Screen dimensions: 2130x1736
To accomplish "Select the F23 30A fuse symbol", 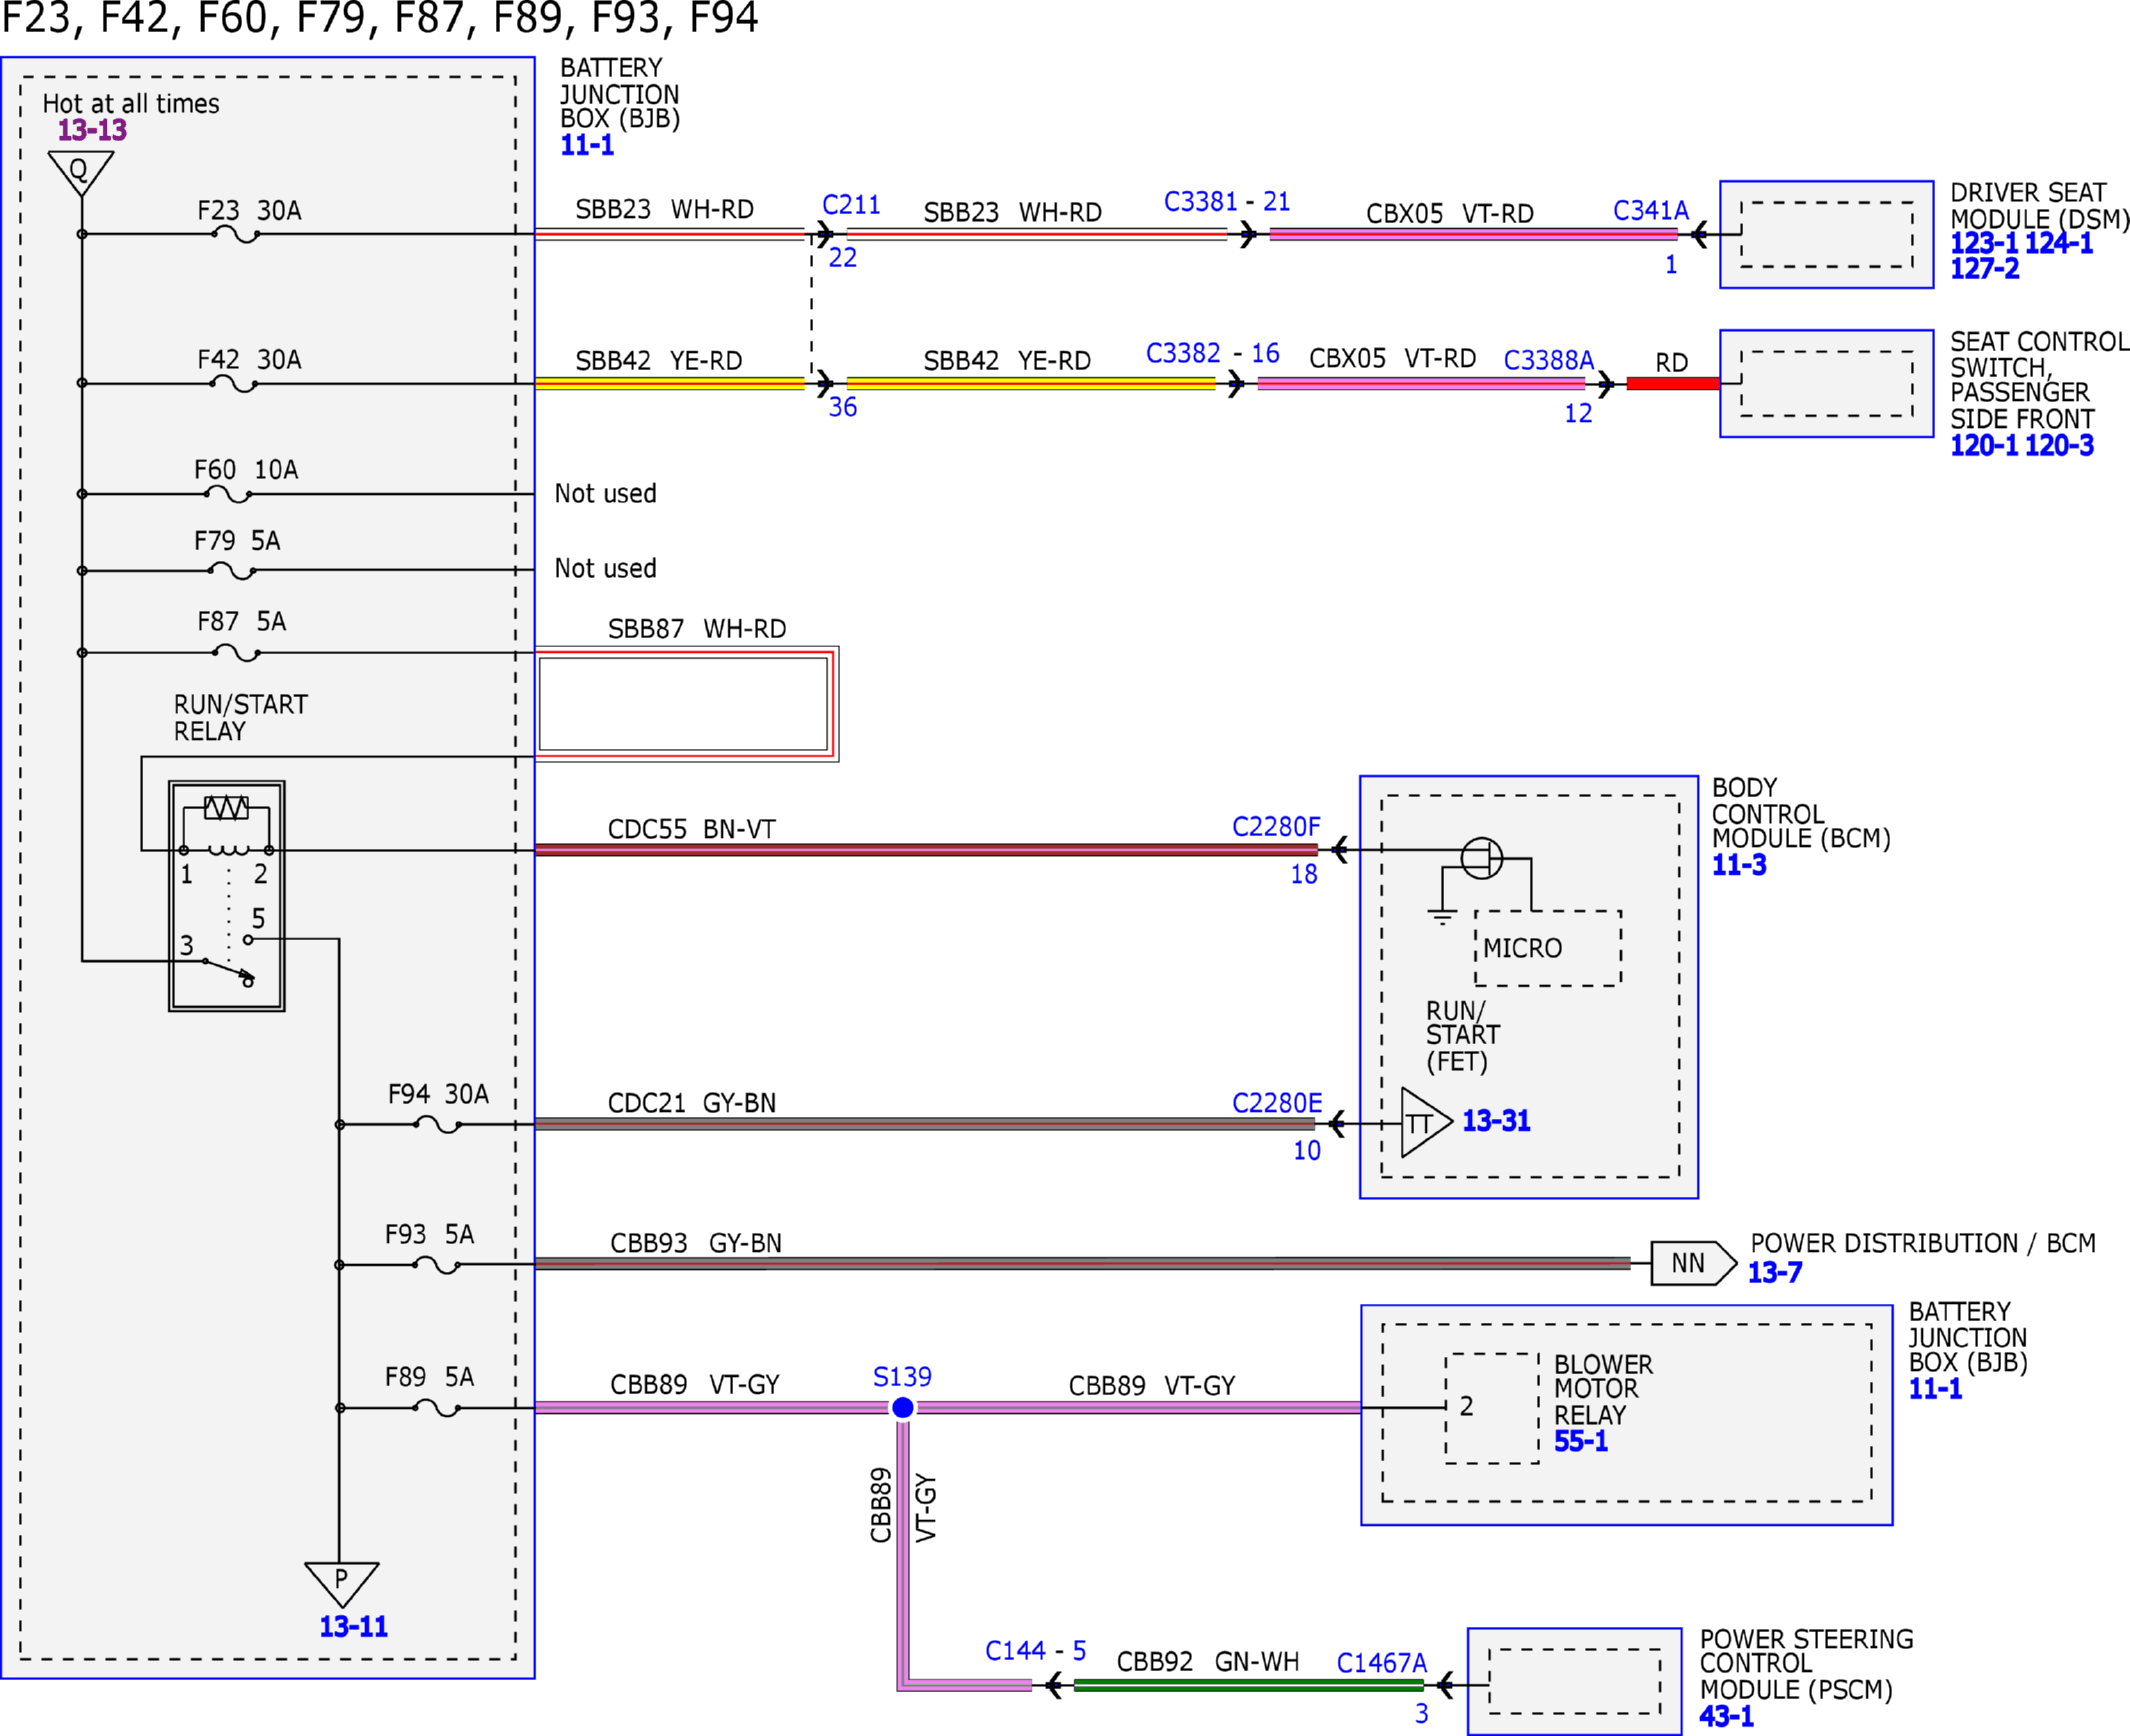I will click(x=236, y=234).
